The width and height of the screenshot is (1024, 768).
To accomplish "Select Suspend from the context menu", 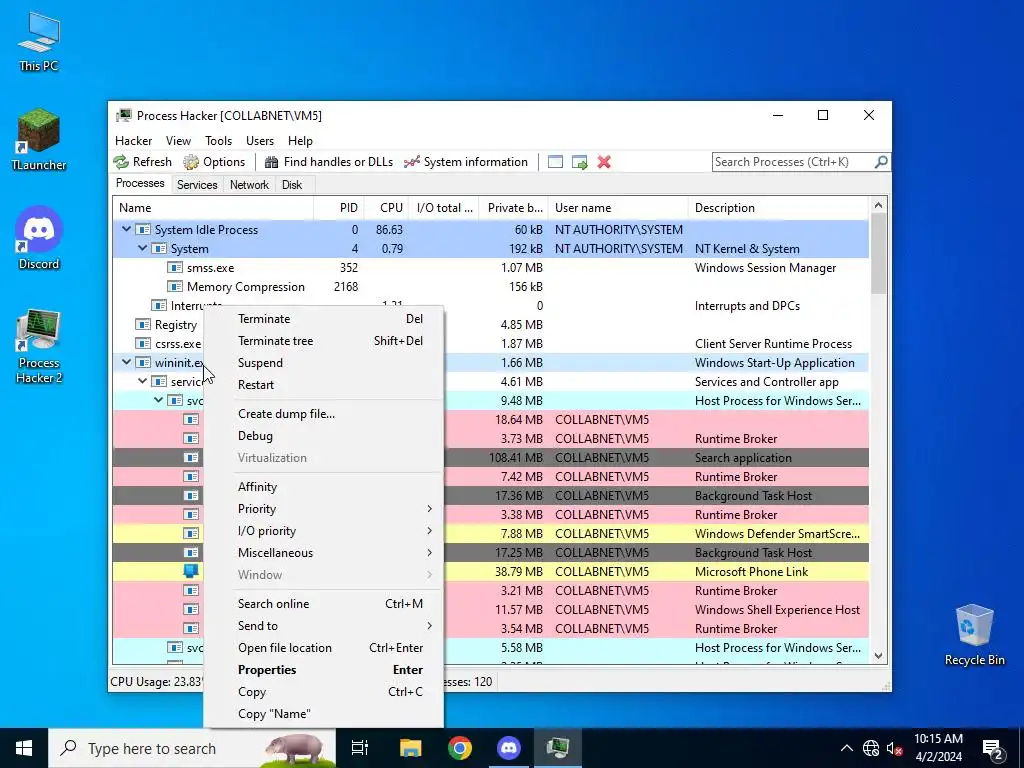I will (324, 363).
